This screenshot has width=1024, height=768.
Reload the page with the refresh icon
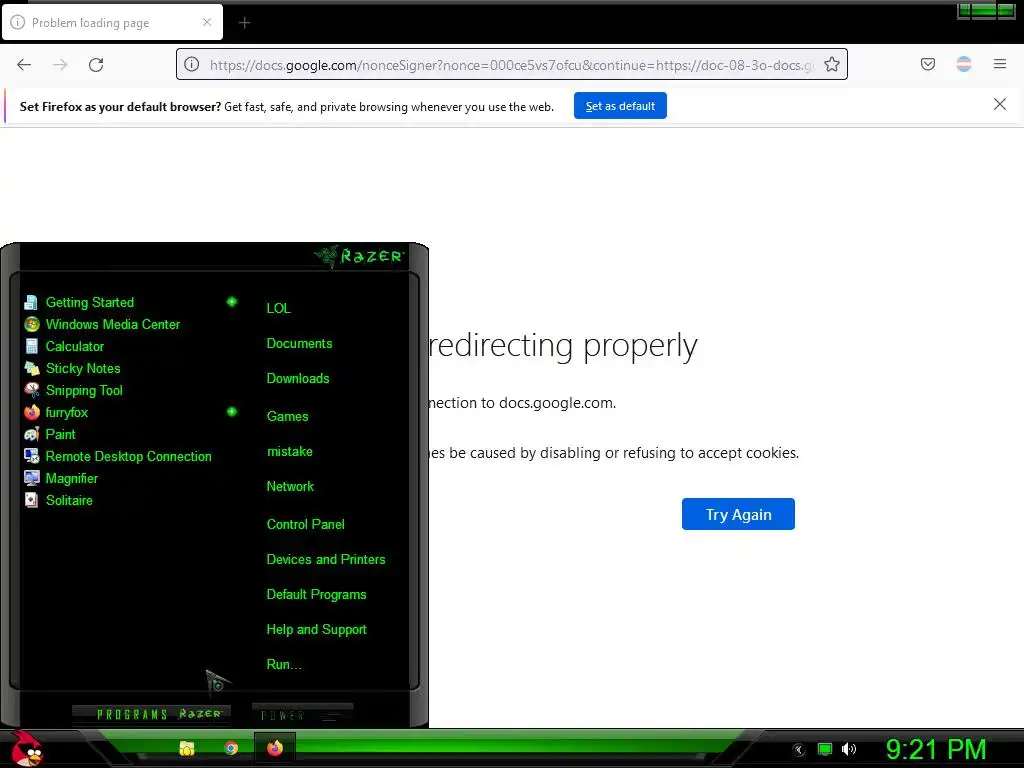[96, 64]
